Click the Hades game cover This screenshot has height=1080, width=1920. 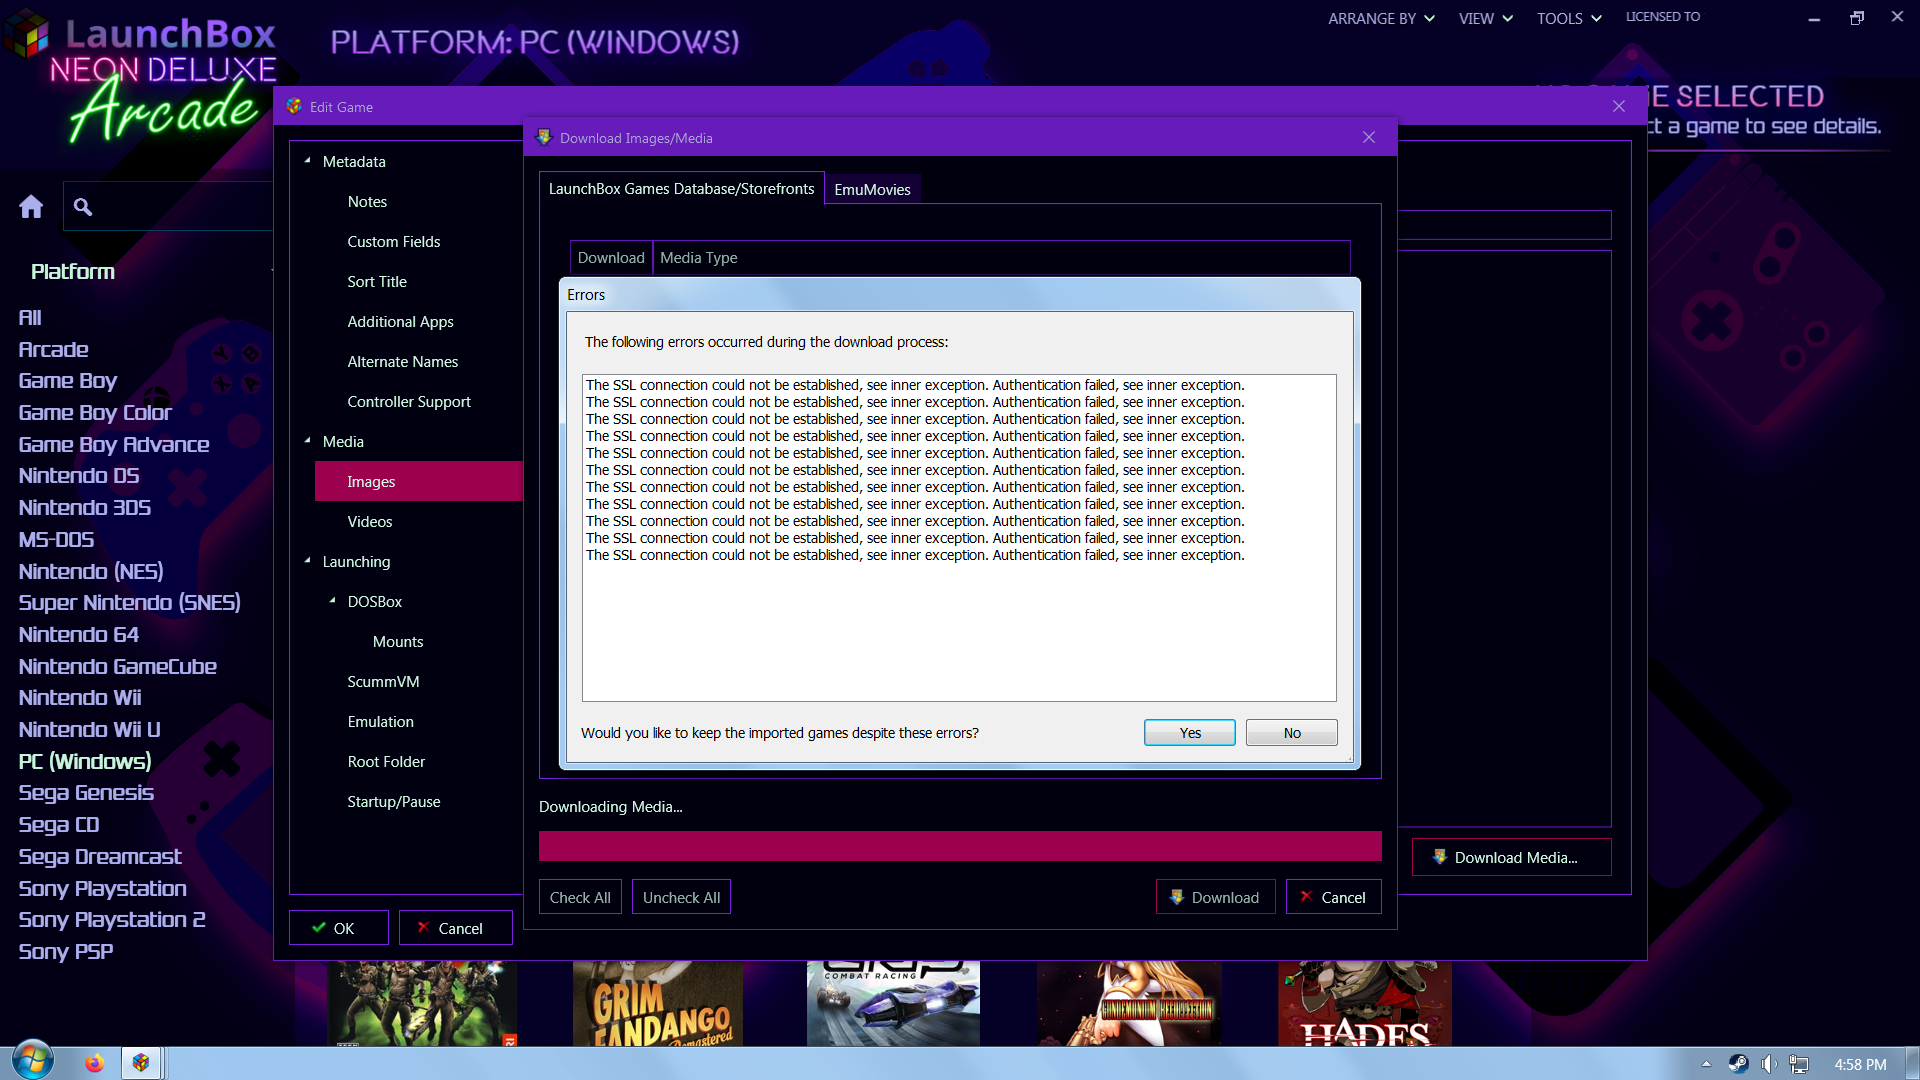tap(1364, 1003)
